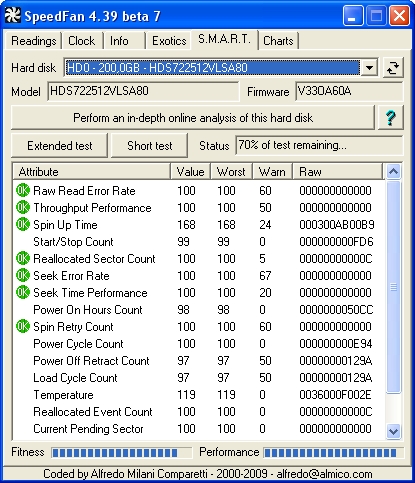
Task: Click the attribute list scrollbar thumb
Action: pos(393,287)
